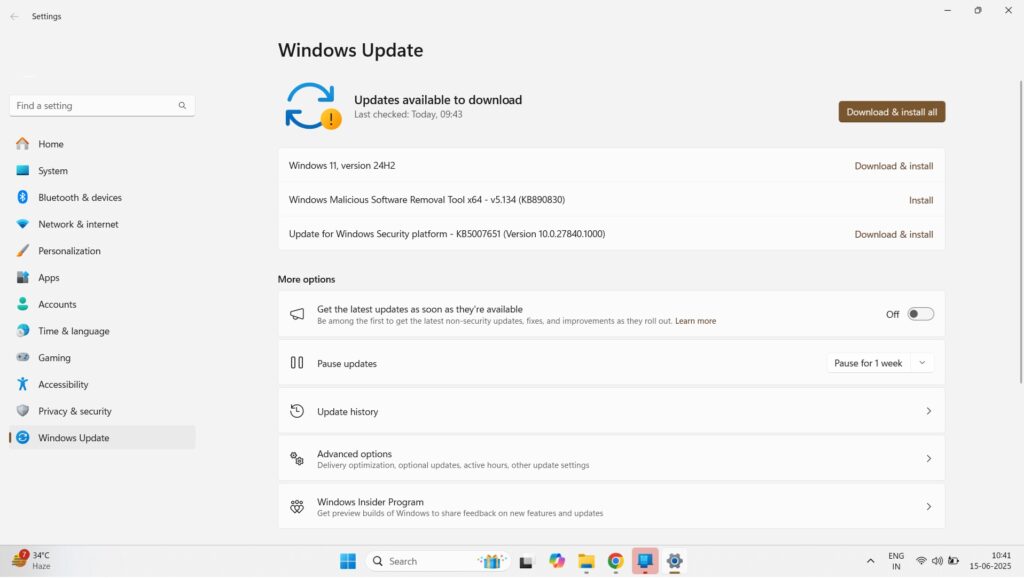Click the Windows Update page heading
The image size is (1024, 578).
[350, 50]
